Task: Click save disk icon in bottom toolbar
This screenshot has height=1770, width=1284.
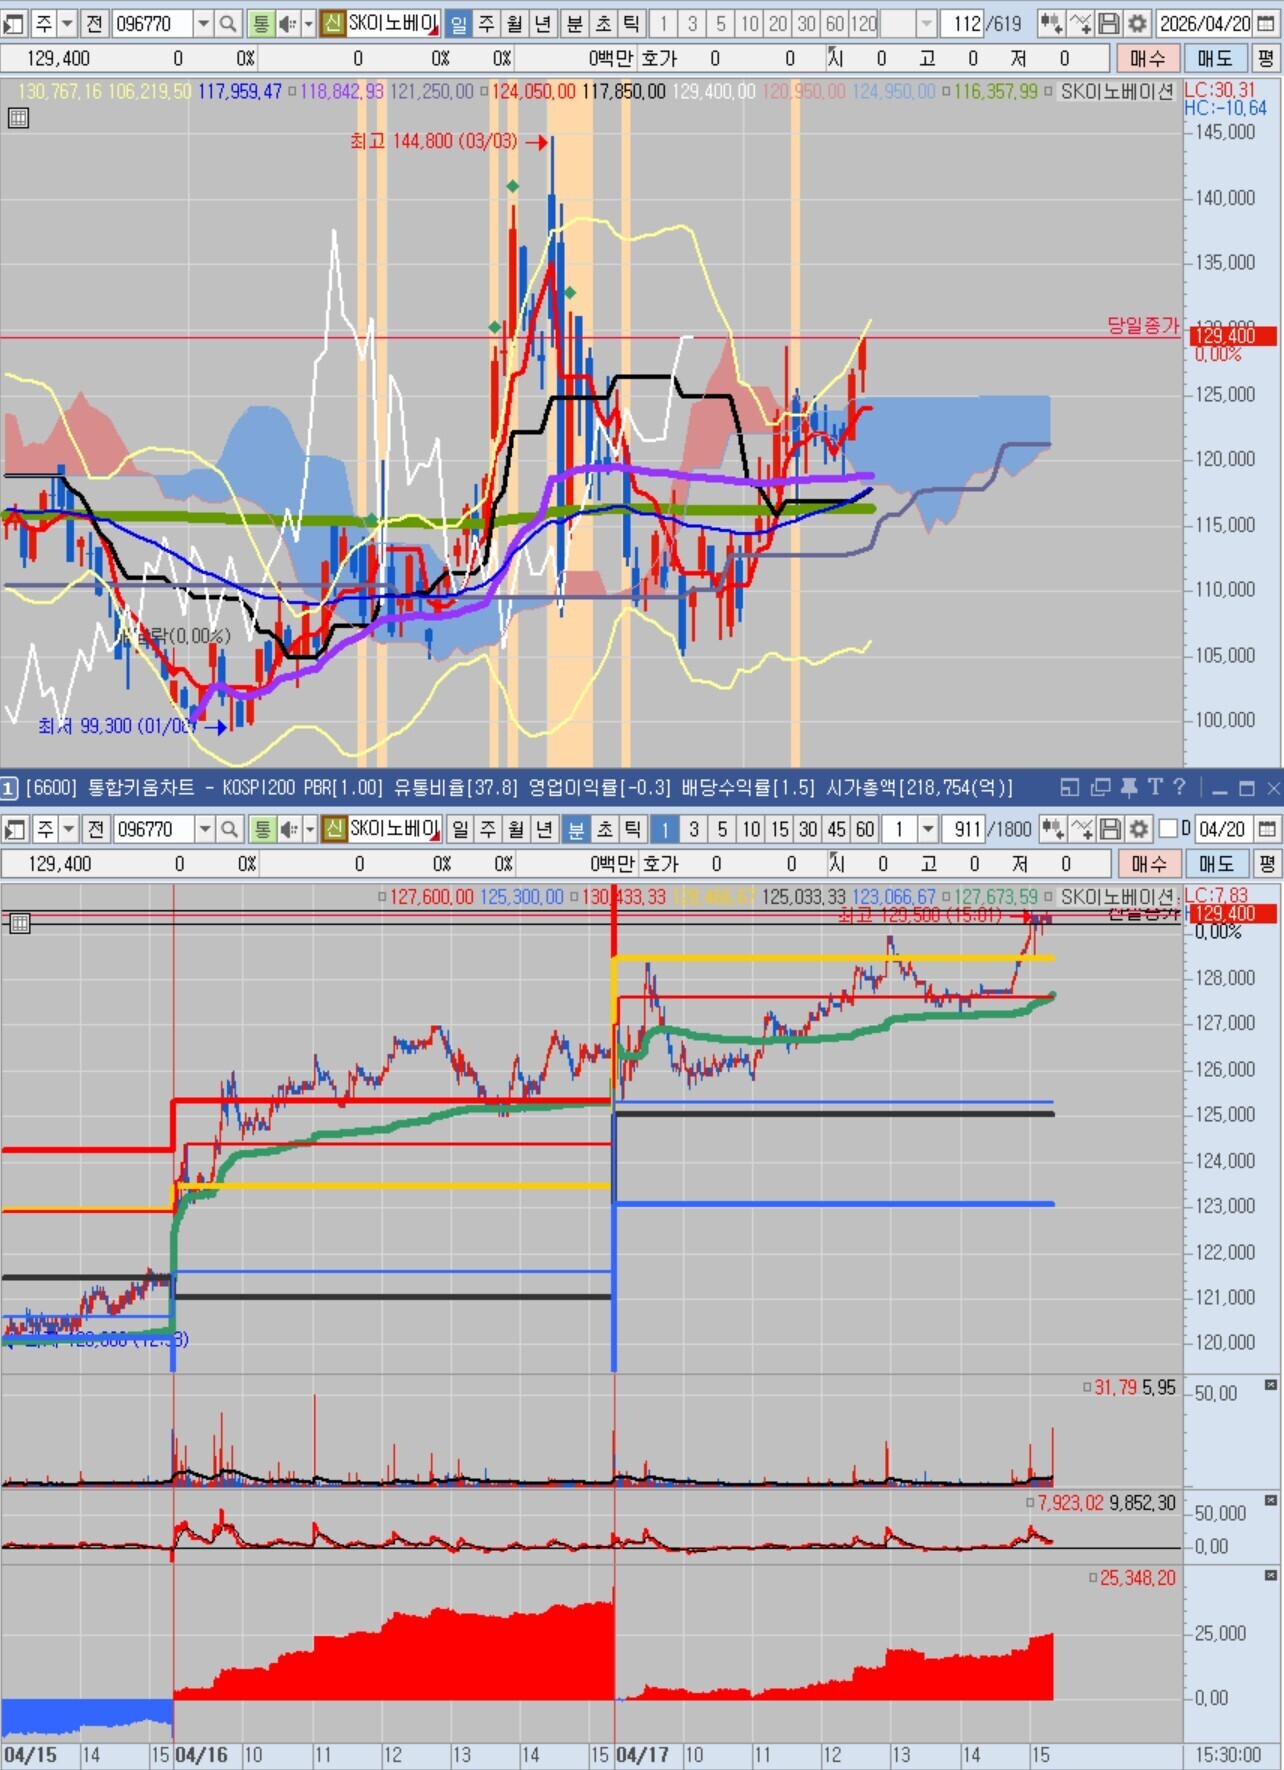Action: click(1110, 829)
